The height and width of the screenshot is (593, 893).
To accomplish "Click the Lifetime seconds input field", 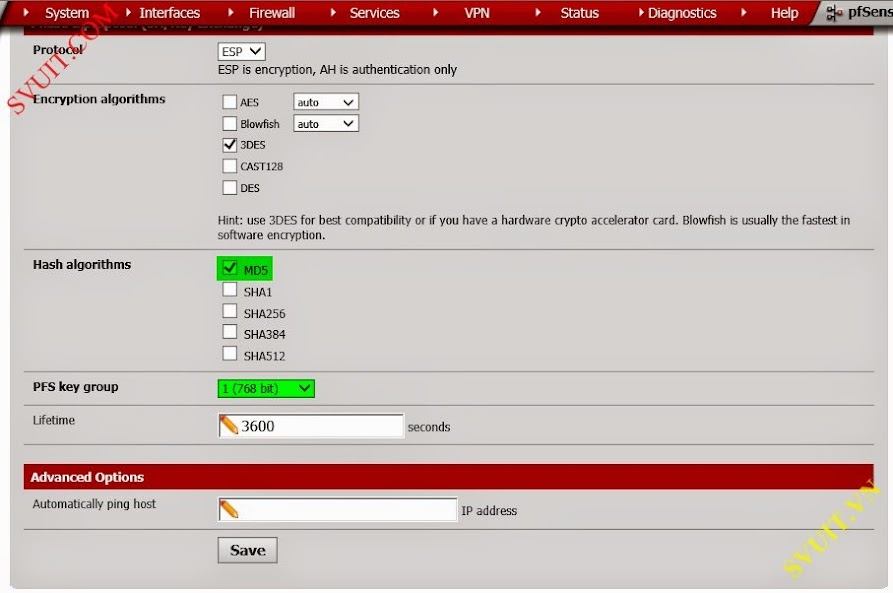I will coord(311,426).
